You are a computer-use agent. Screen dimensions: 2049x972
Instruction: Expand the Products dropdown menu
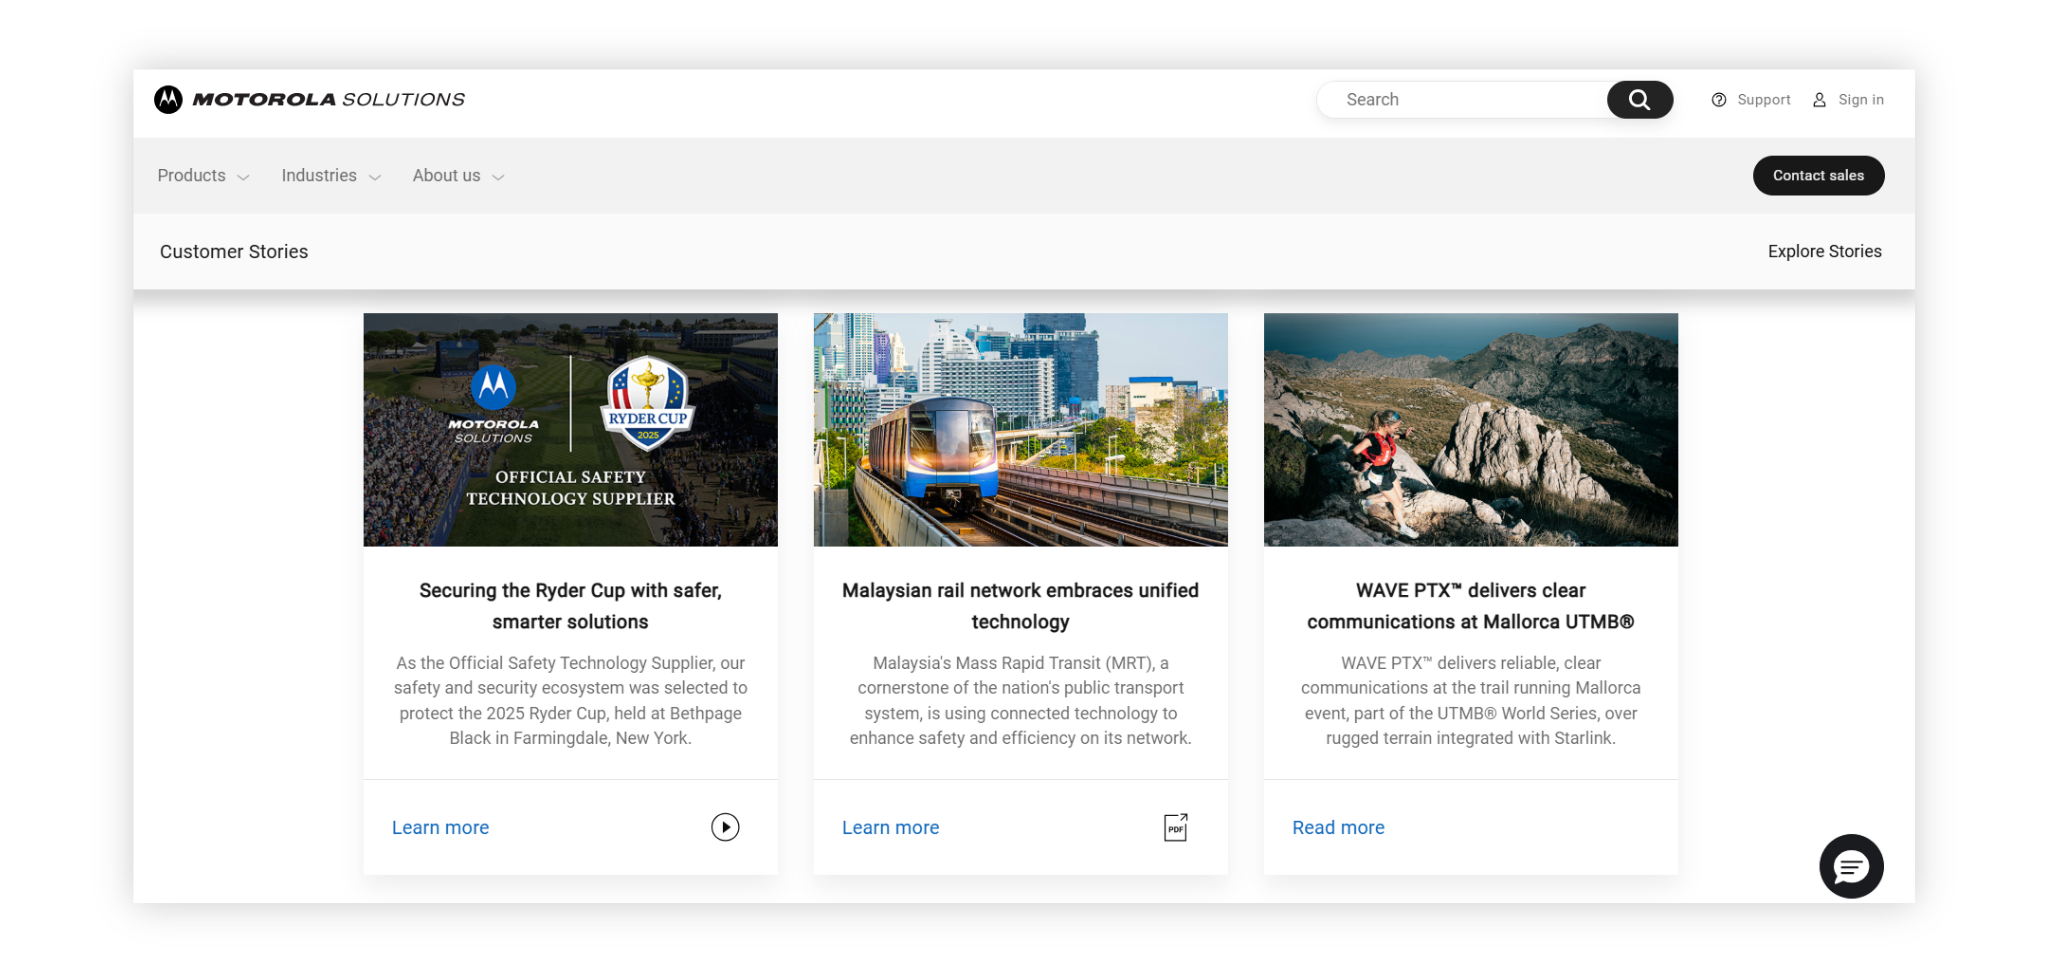click(203, 176)
